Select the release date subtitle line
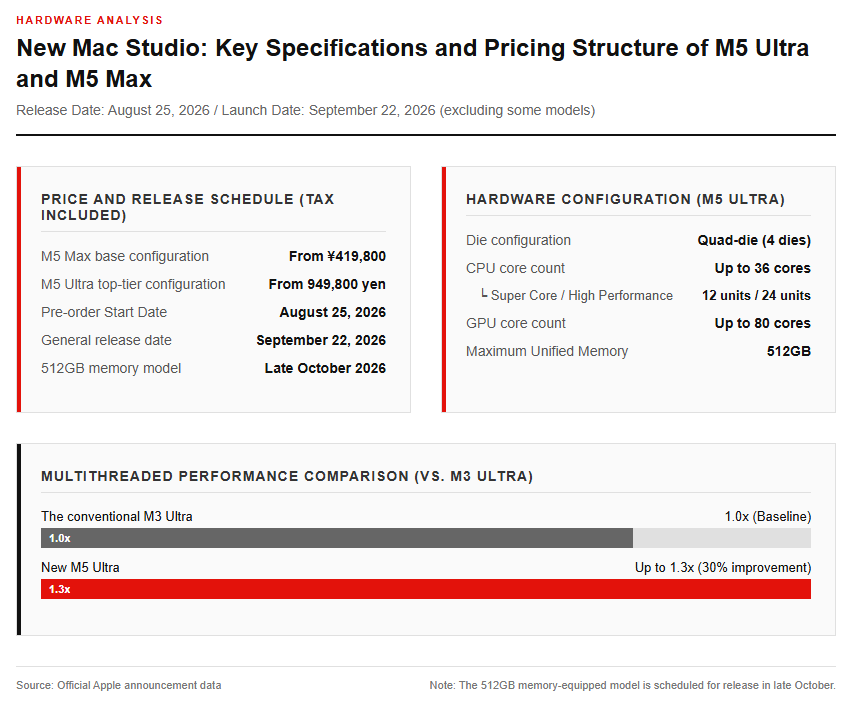This screenshot has width=852, height=707. click(x=305, y=110)
